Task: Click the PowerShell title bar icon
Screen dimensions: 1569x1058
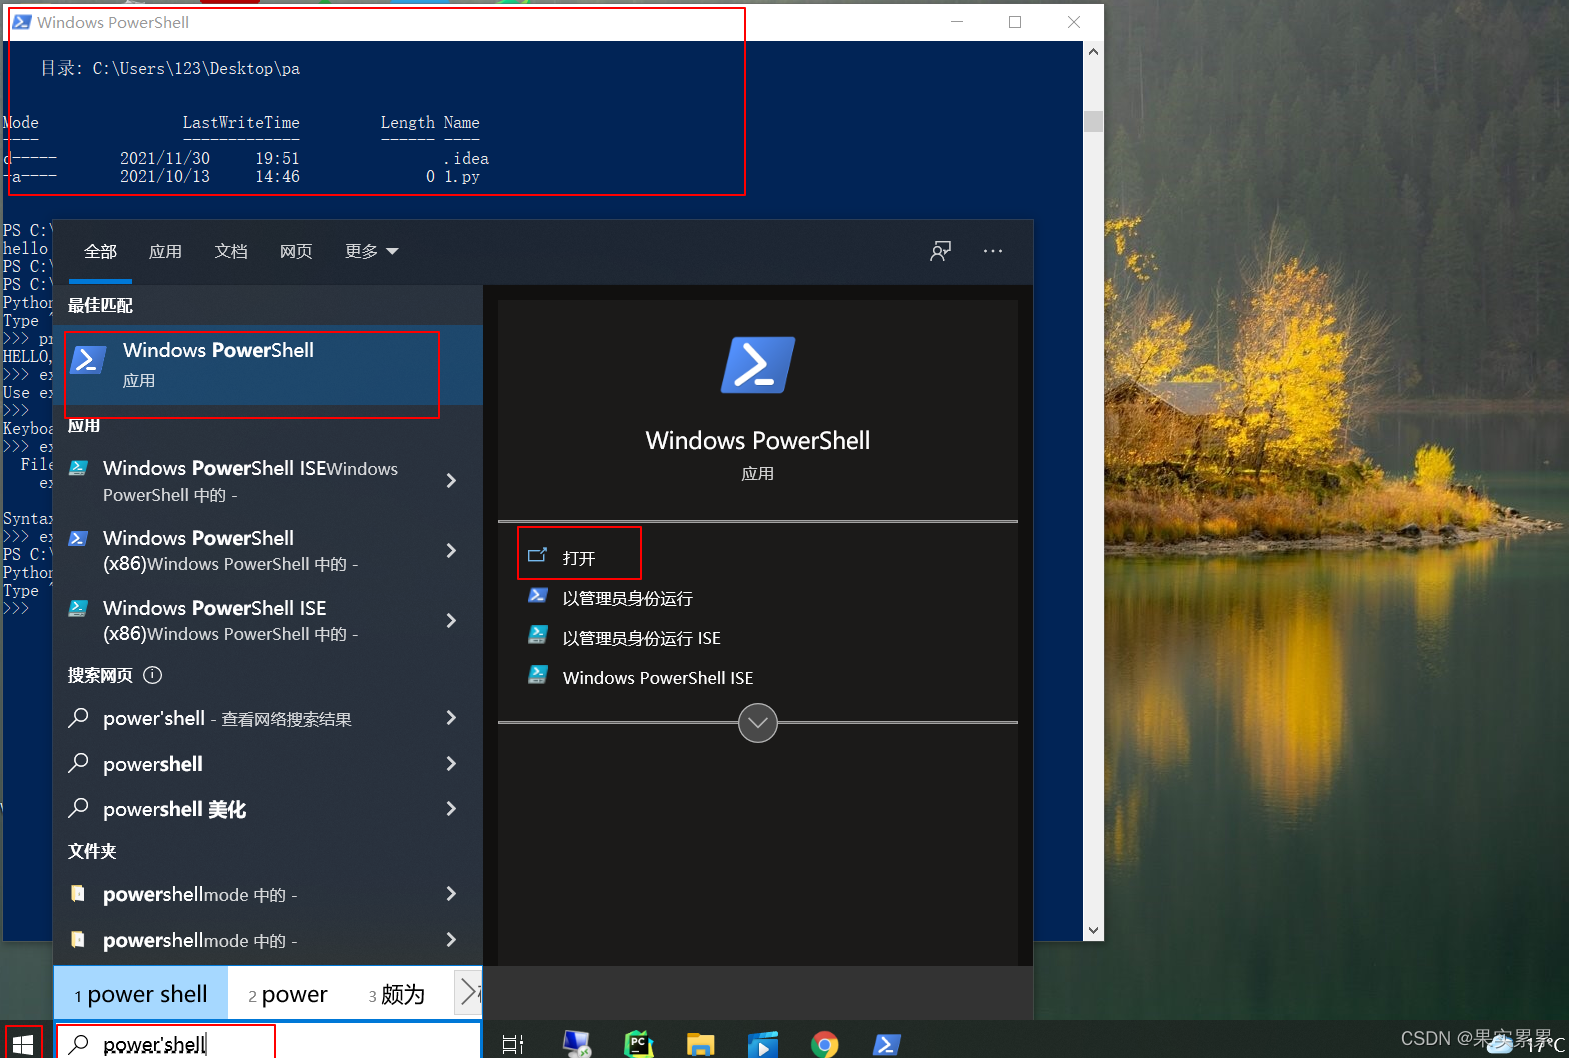Action: (x=22, y=22)
